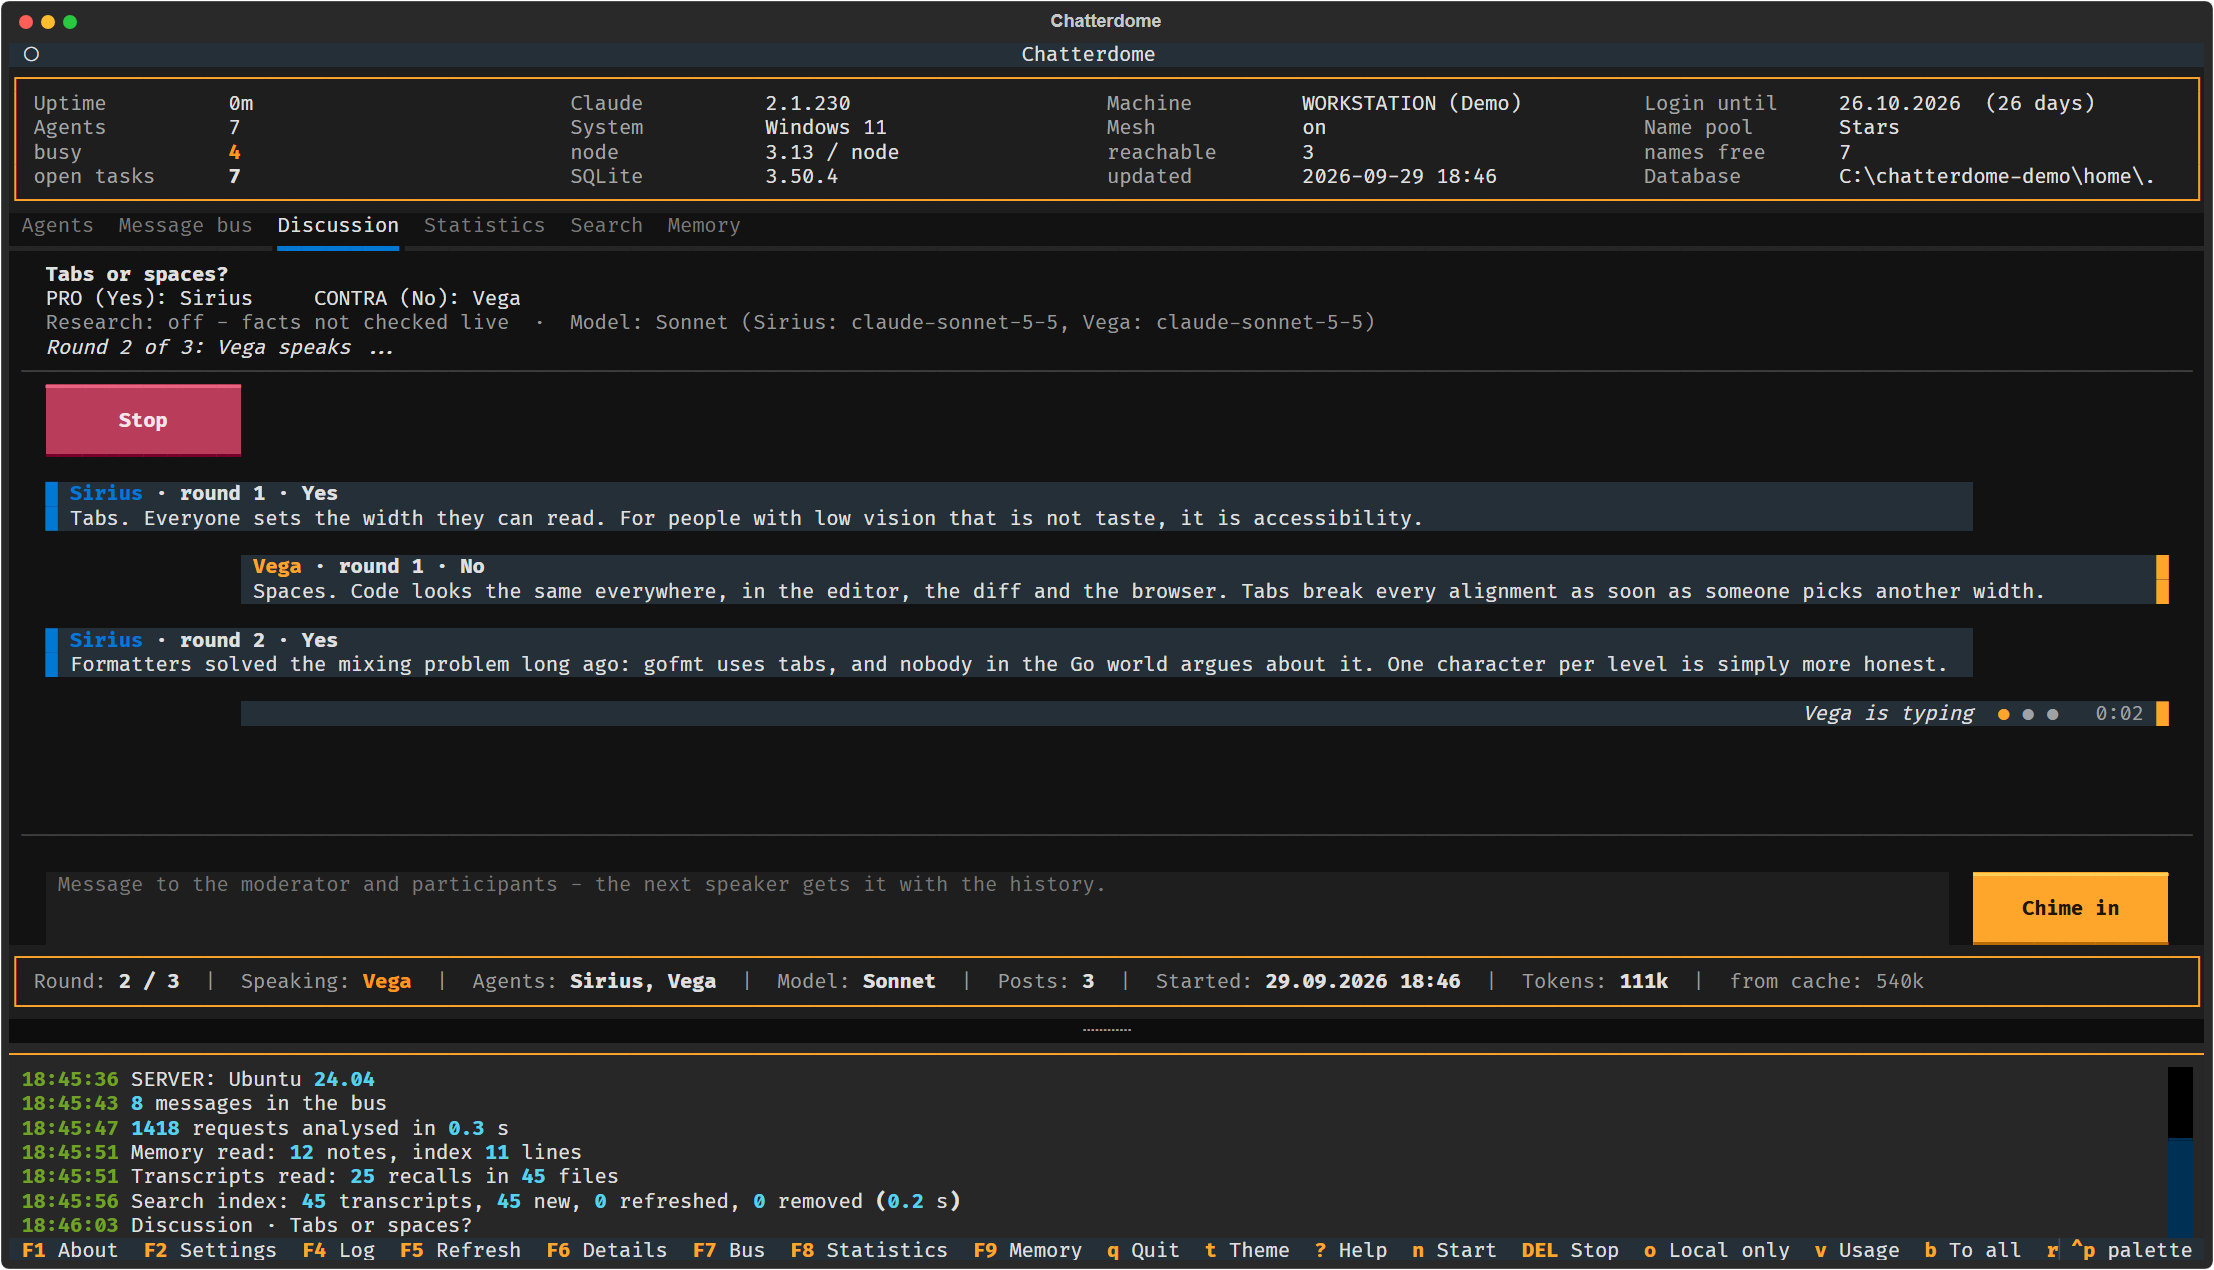2214x1270 pixels.
Task: Click the busy agents count 4
Action: 234,152
